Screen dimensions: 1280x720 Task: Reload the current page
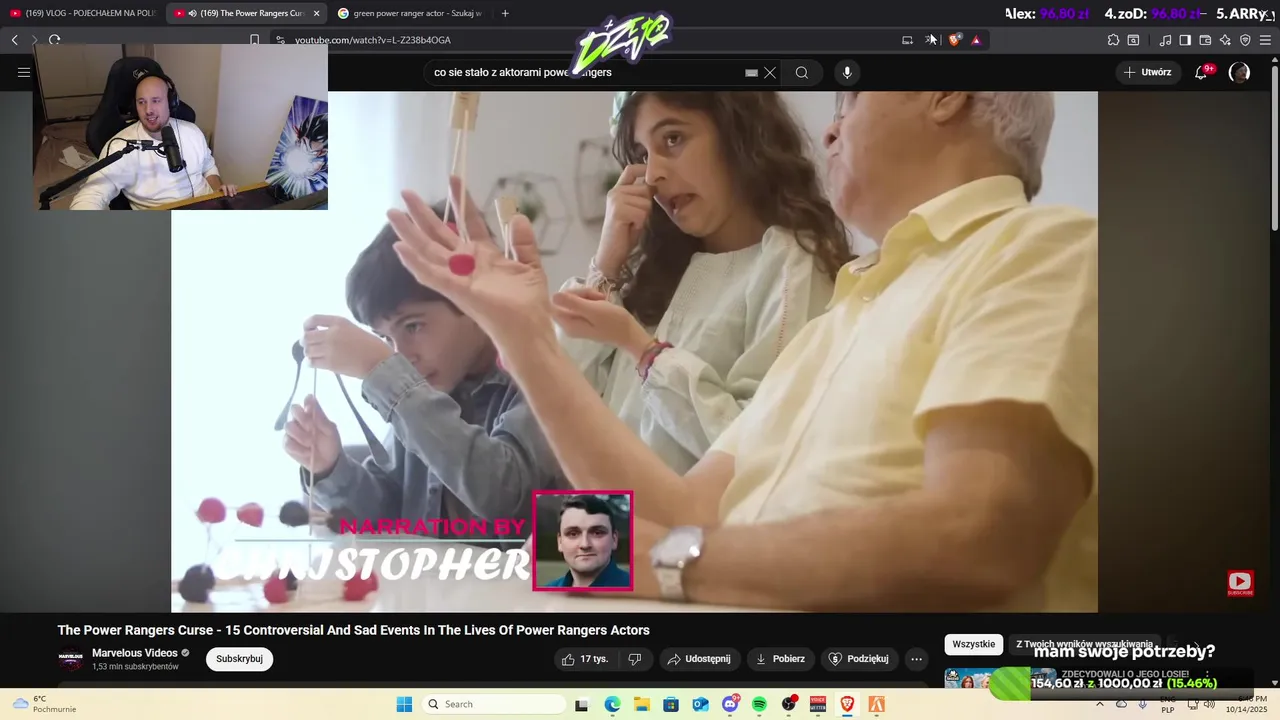click(x=54, y=40)
